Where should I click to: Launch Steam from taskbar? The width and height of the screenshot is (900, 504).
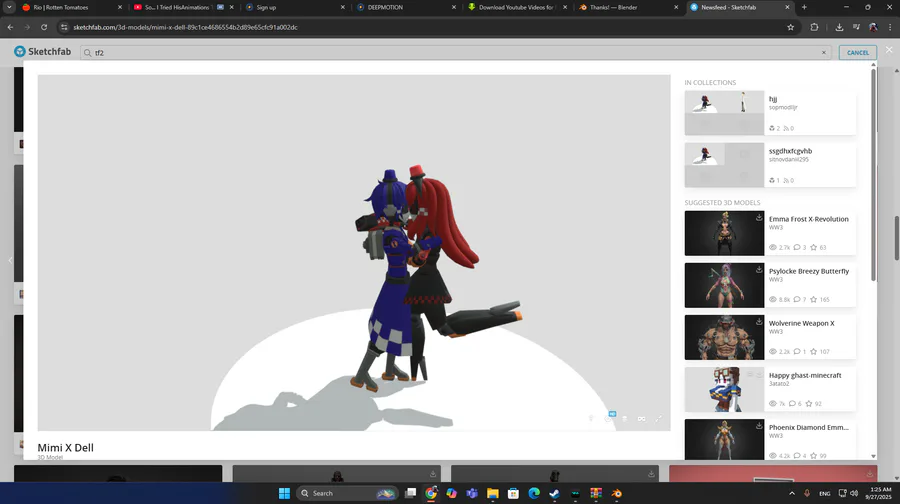(554, 493)
